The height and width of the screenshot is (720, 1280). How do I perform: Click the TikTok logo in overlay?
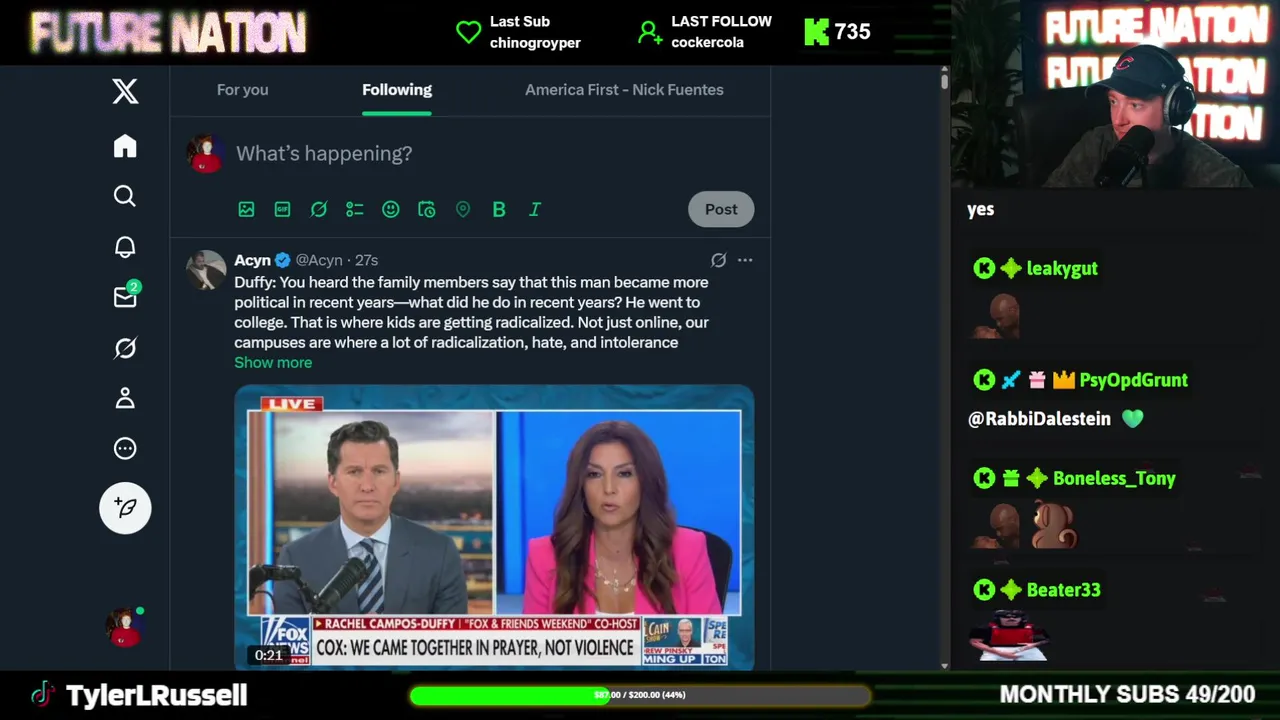[42, 695]
